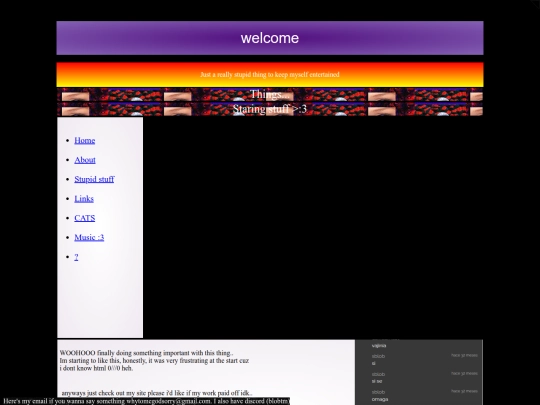Open the About page link
The height and width of the screenshot is (405, 540).
click(x=85, y=160)
